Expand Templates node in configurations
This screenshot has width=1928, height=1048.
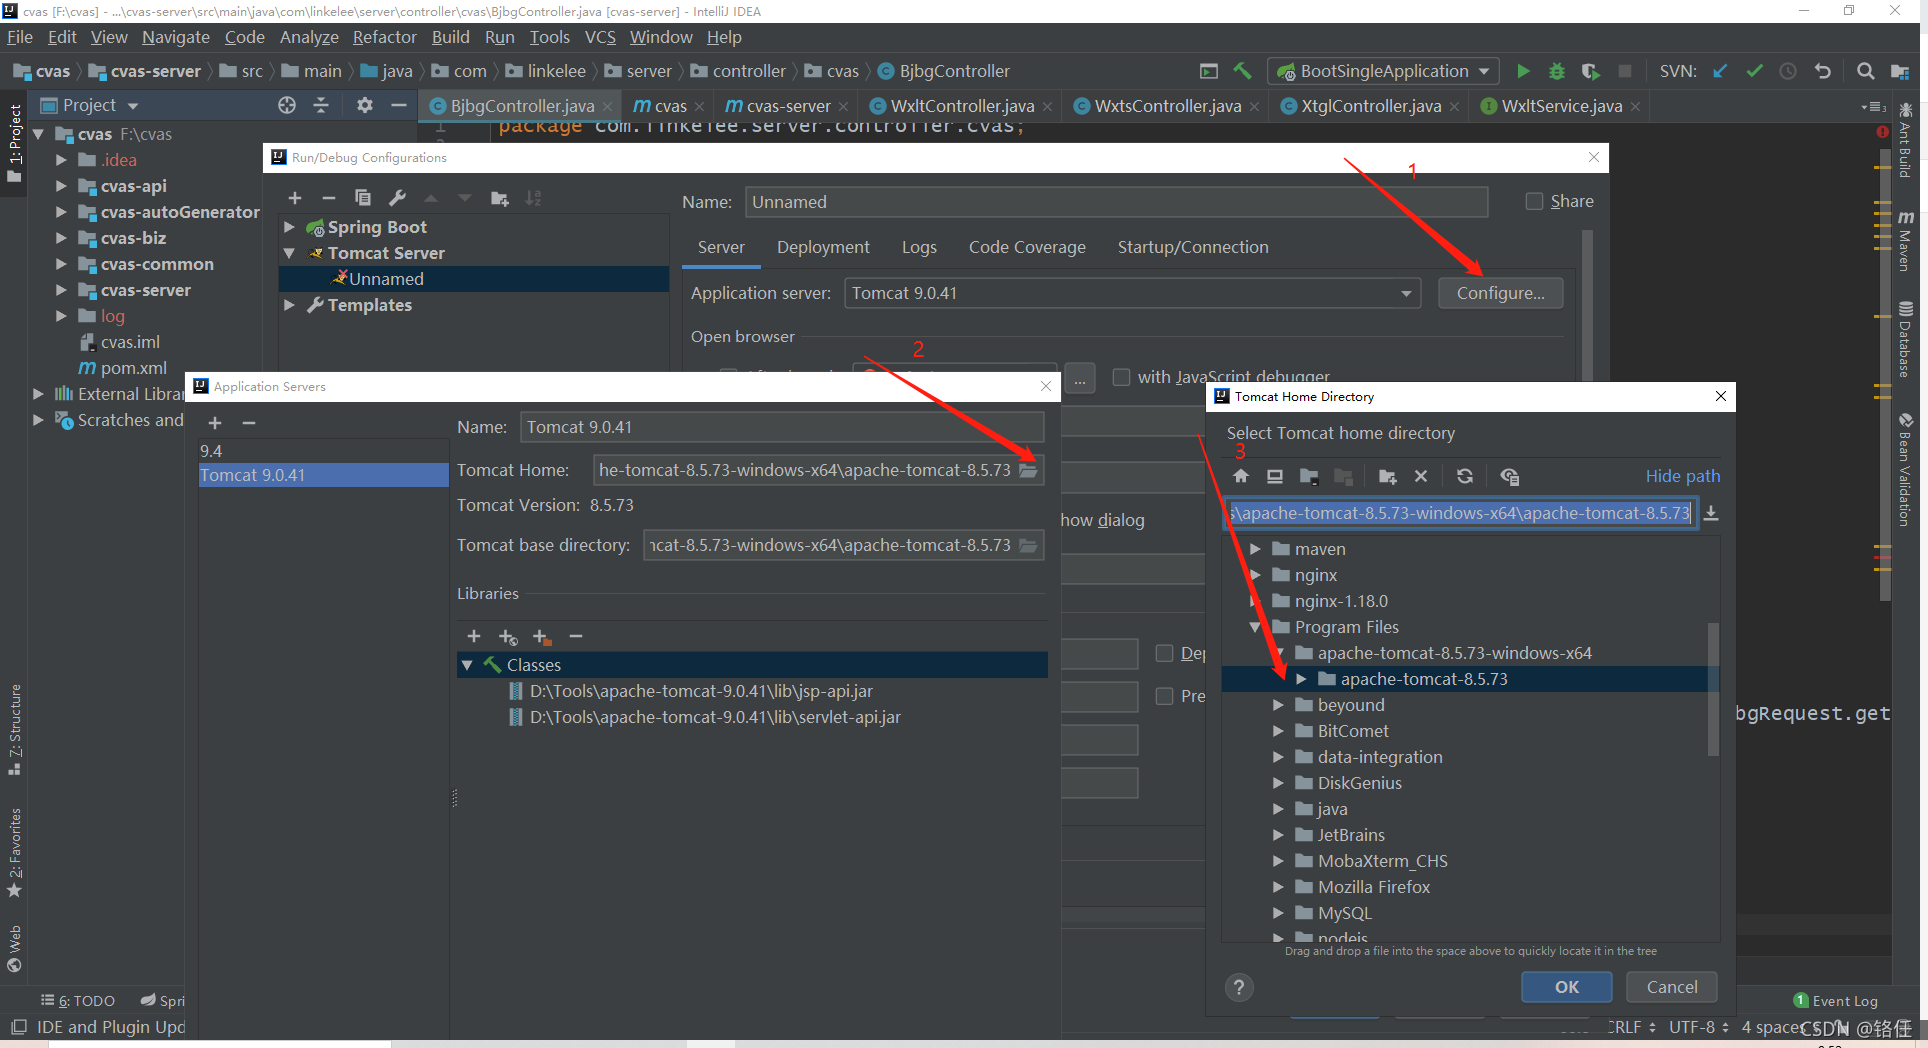pos(290,305)
